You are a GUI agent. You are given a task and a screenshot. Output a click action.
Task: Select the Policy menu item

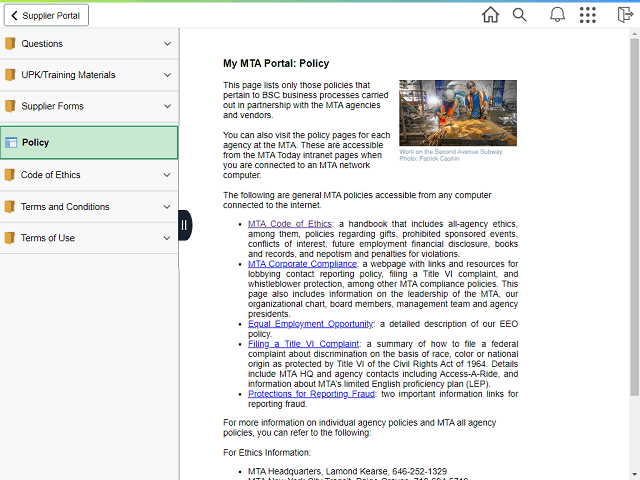89,142
